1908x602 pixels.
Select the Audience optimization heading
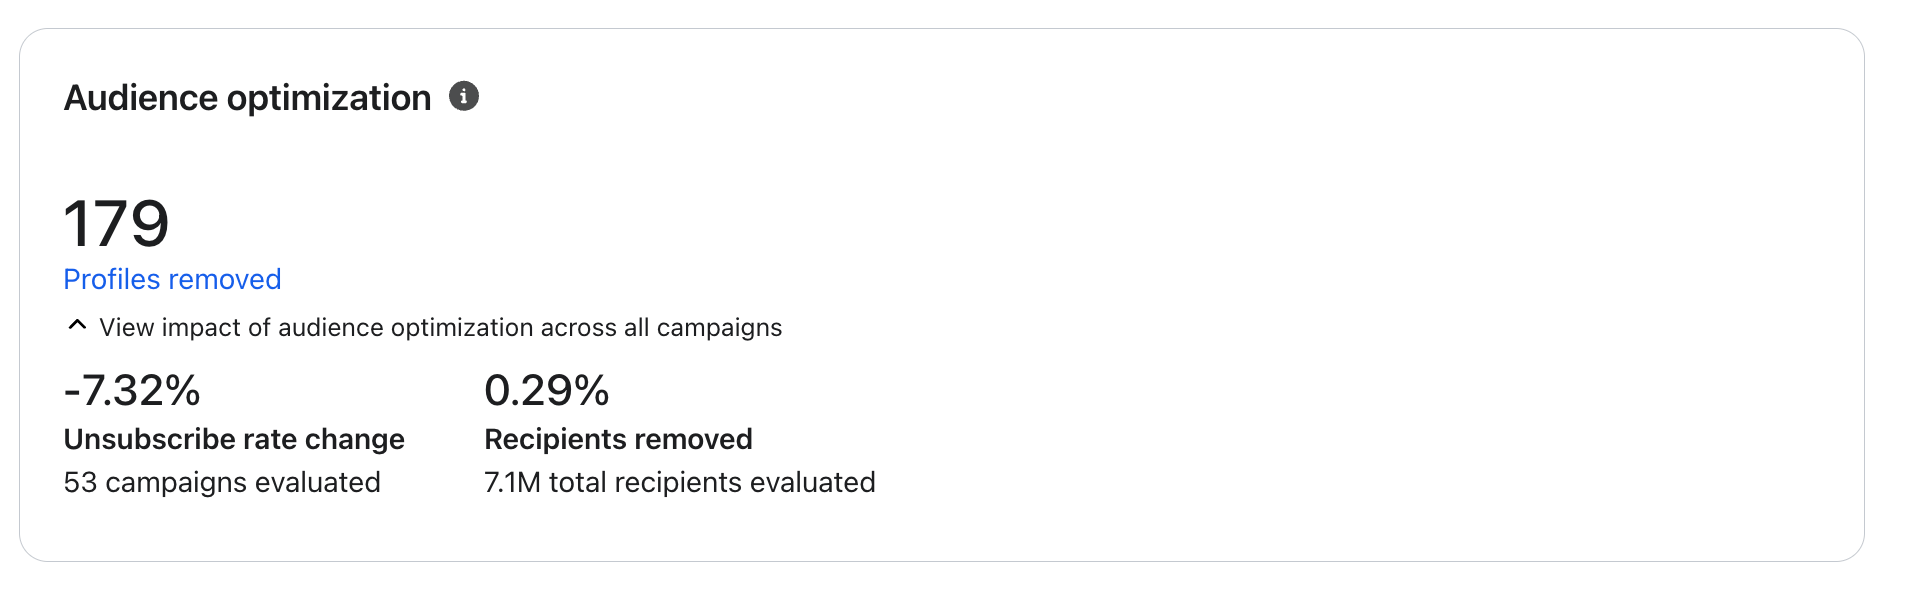247,98
